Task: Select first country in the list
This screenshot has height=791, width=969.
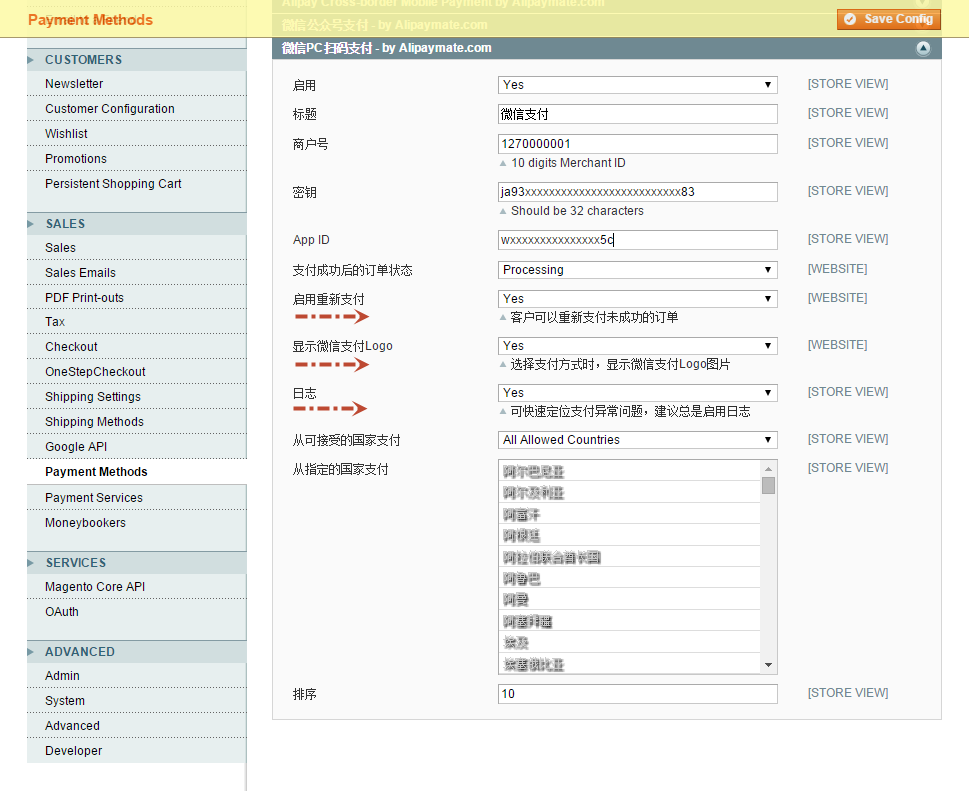Action: (629, 472)
